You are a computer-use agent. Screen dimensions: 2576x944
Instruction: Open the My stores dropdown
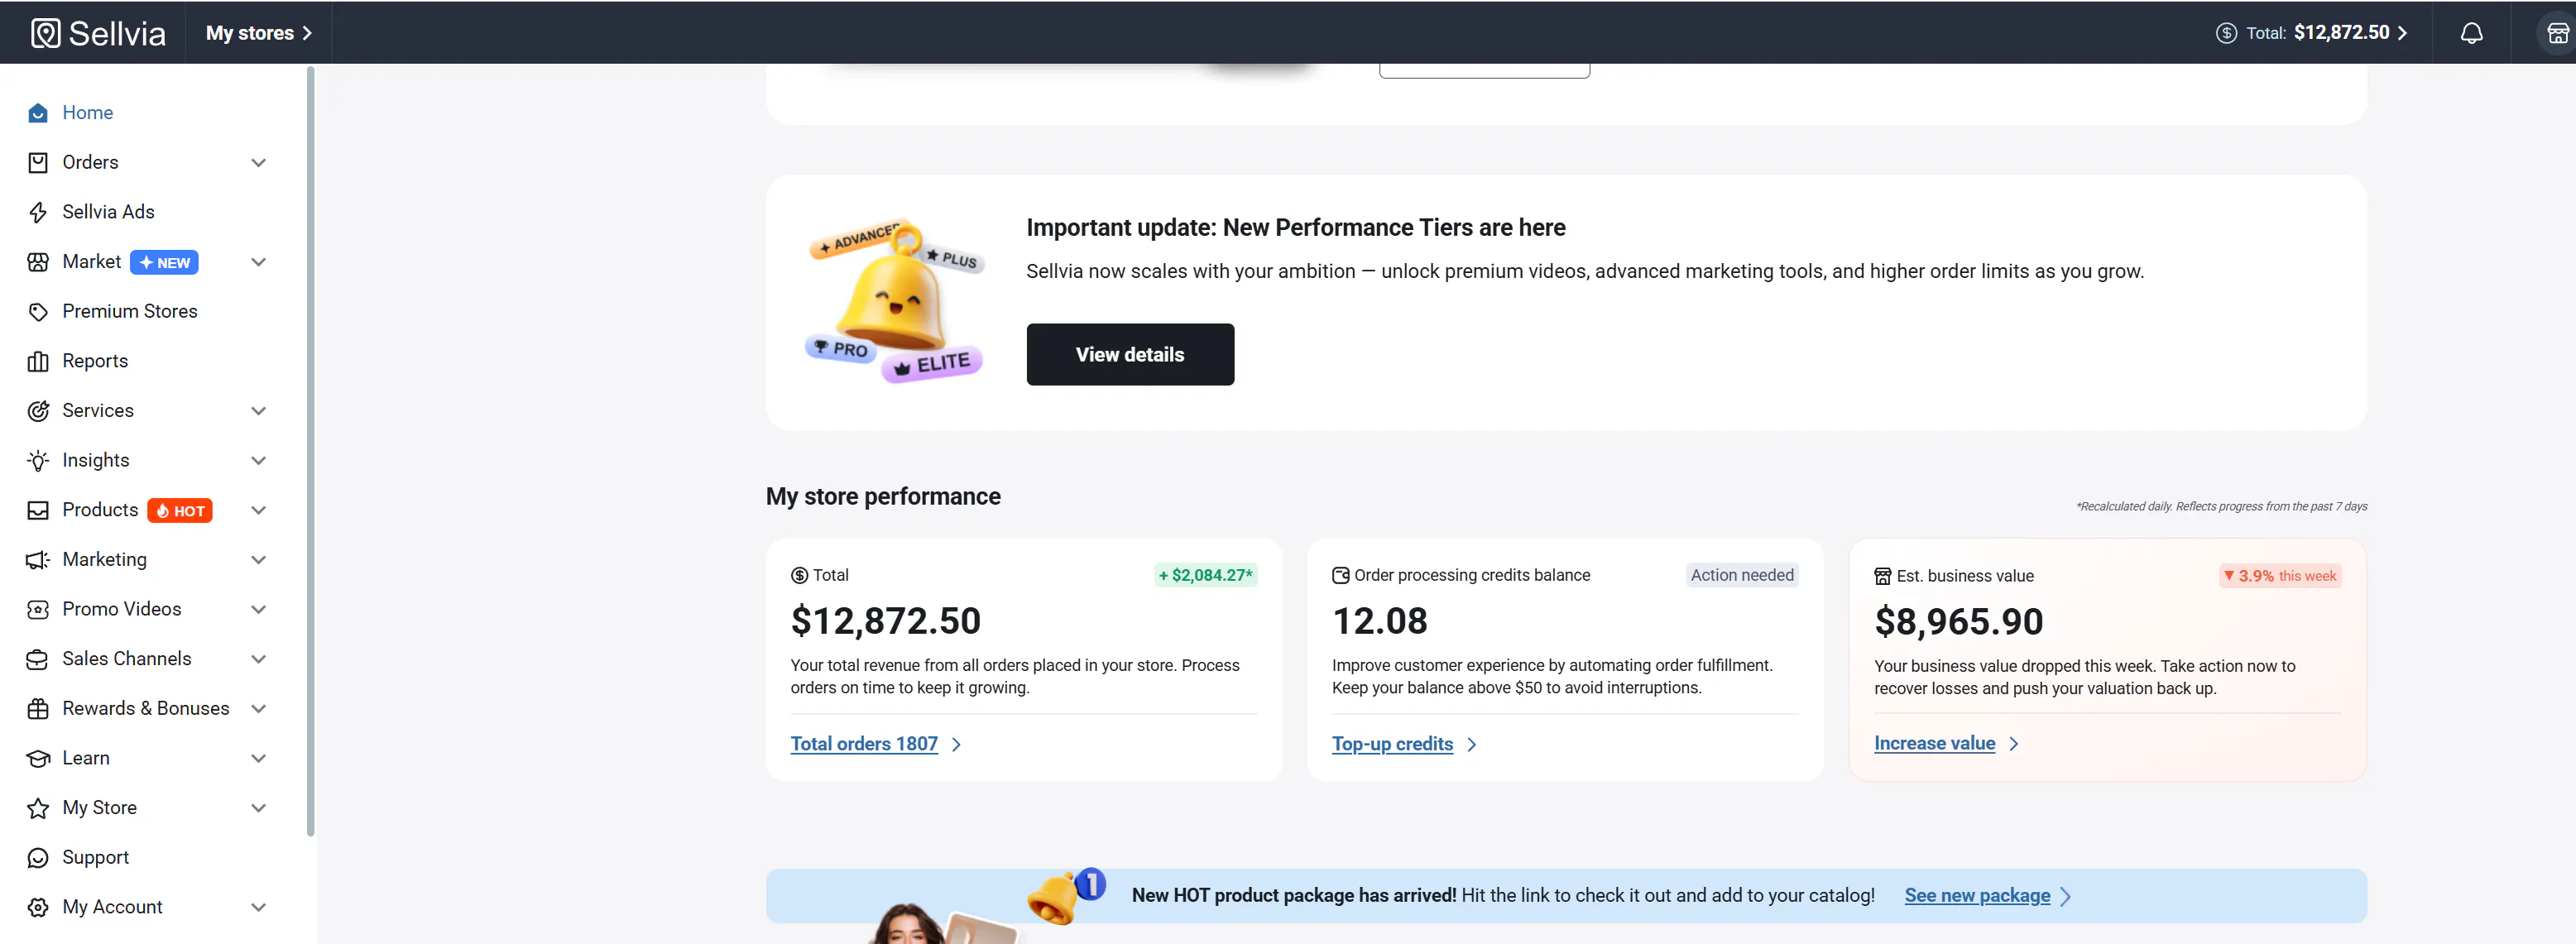259,33
